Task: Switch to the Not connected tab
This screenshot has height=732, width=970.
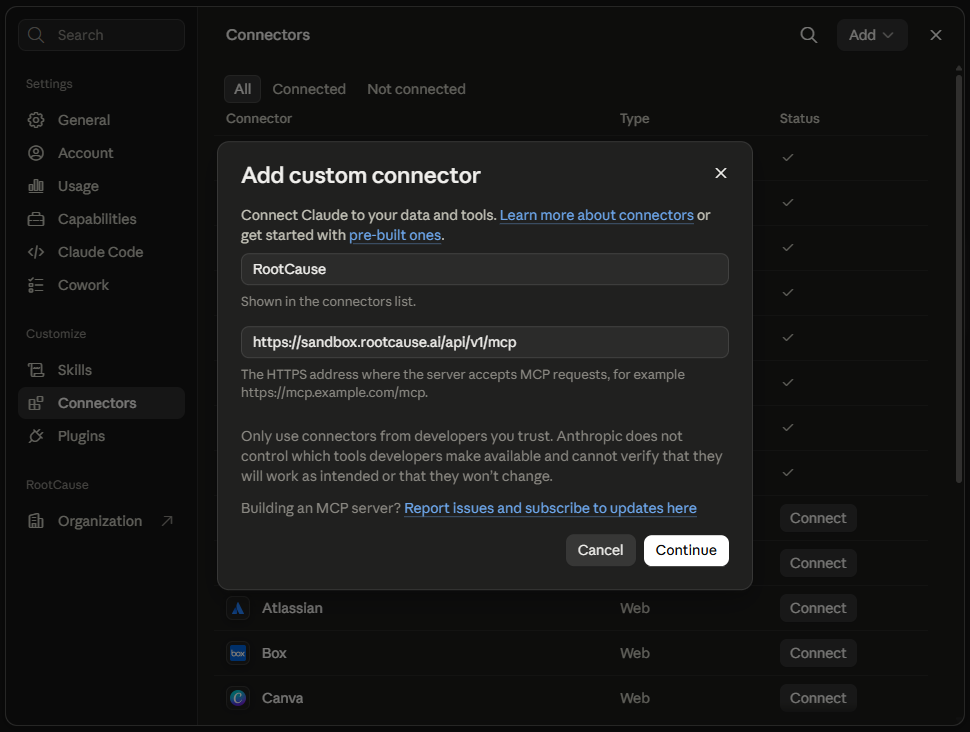Action: click(x=416, y=89)
